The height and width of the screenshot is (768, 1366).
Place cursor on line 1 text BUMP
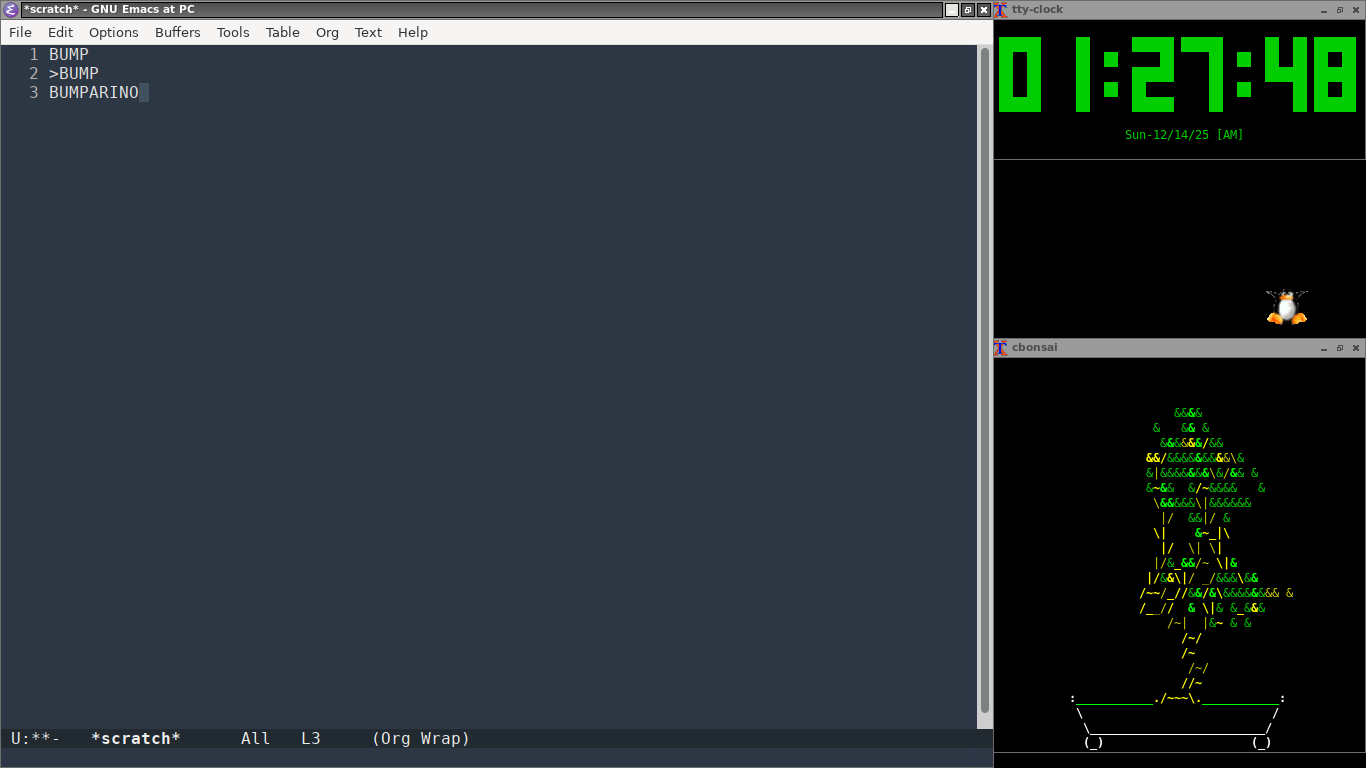[69, 55]
